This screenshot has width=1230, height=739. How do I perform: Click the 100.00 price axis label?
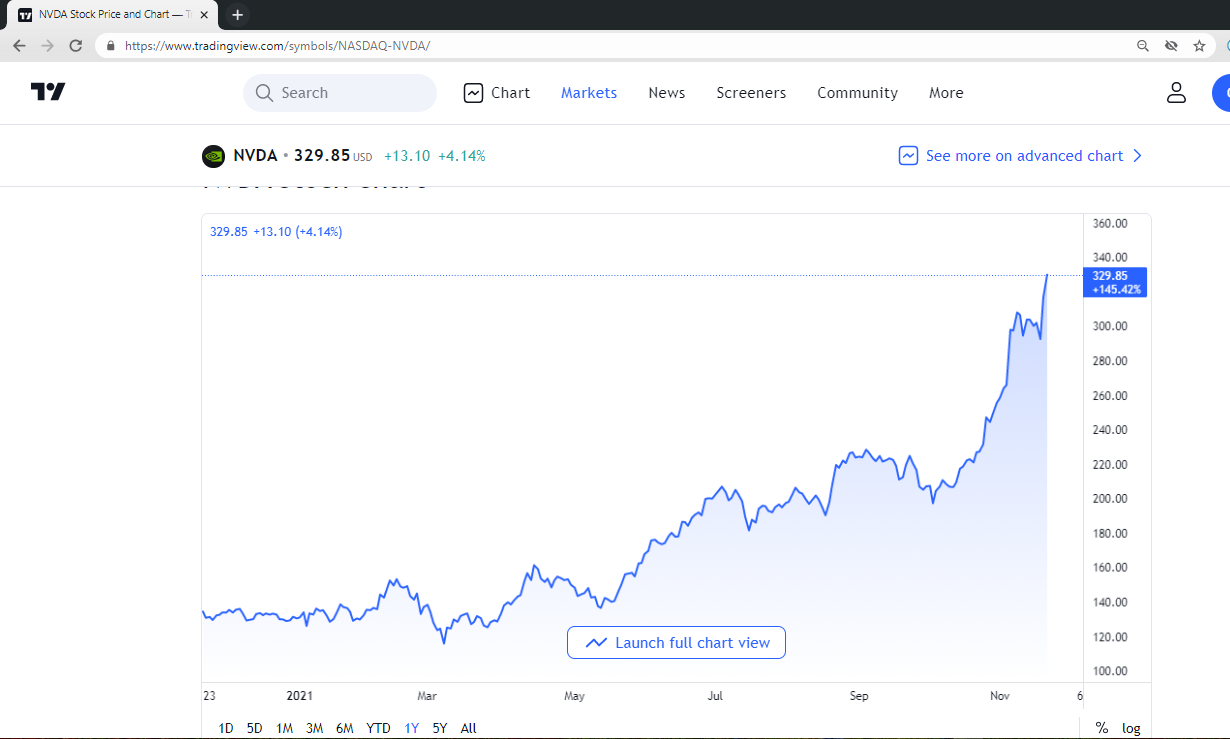pyautogui.click(x=1110, y=671)
